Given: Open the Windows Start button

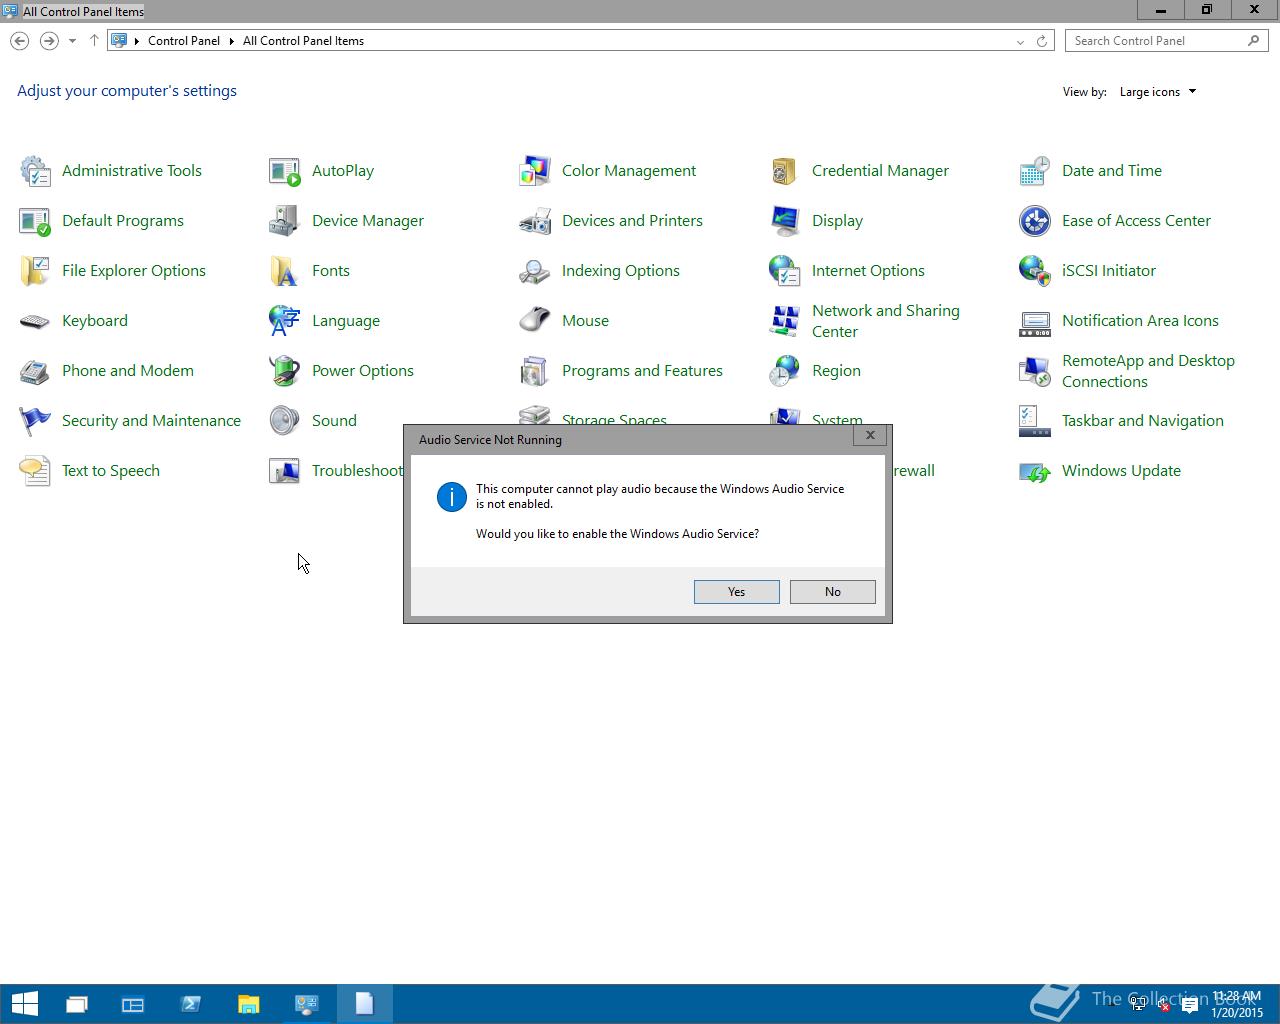Looking at the screenshot, I should (x=24, y=1004).
